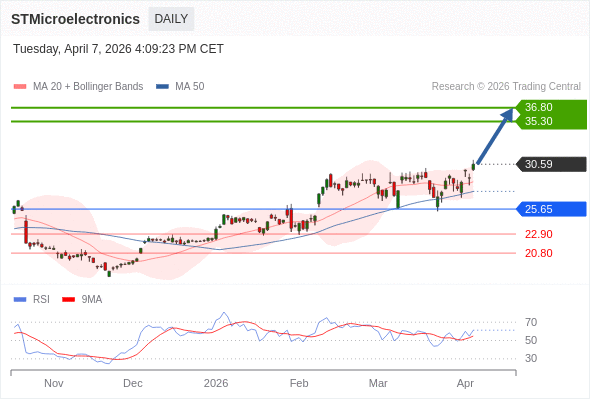Click the RSI 30 axis label

[531, 358]
